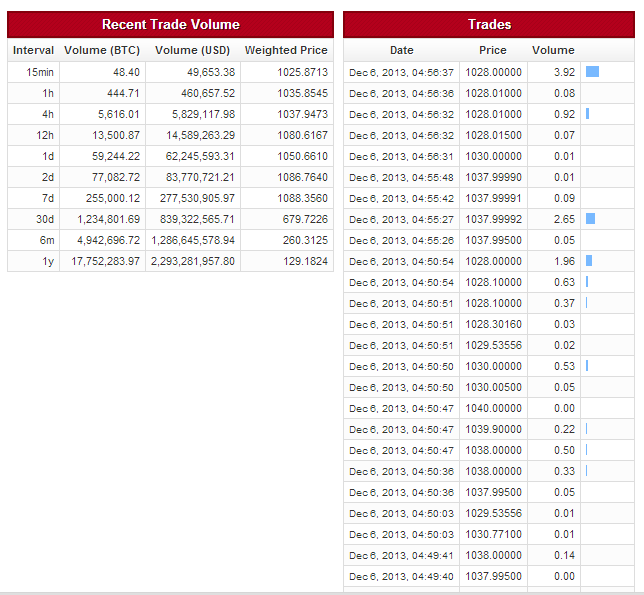Select the trade dated 04:56:37
Screen dimensions: 644x595
tap(401, 72)
